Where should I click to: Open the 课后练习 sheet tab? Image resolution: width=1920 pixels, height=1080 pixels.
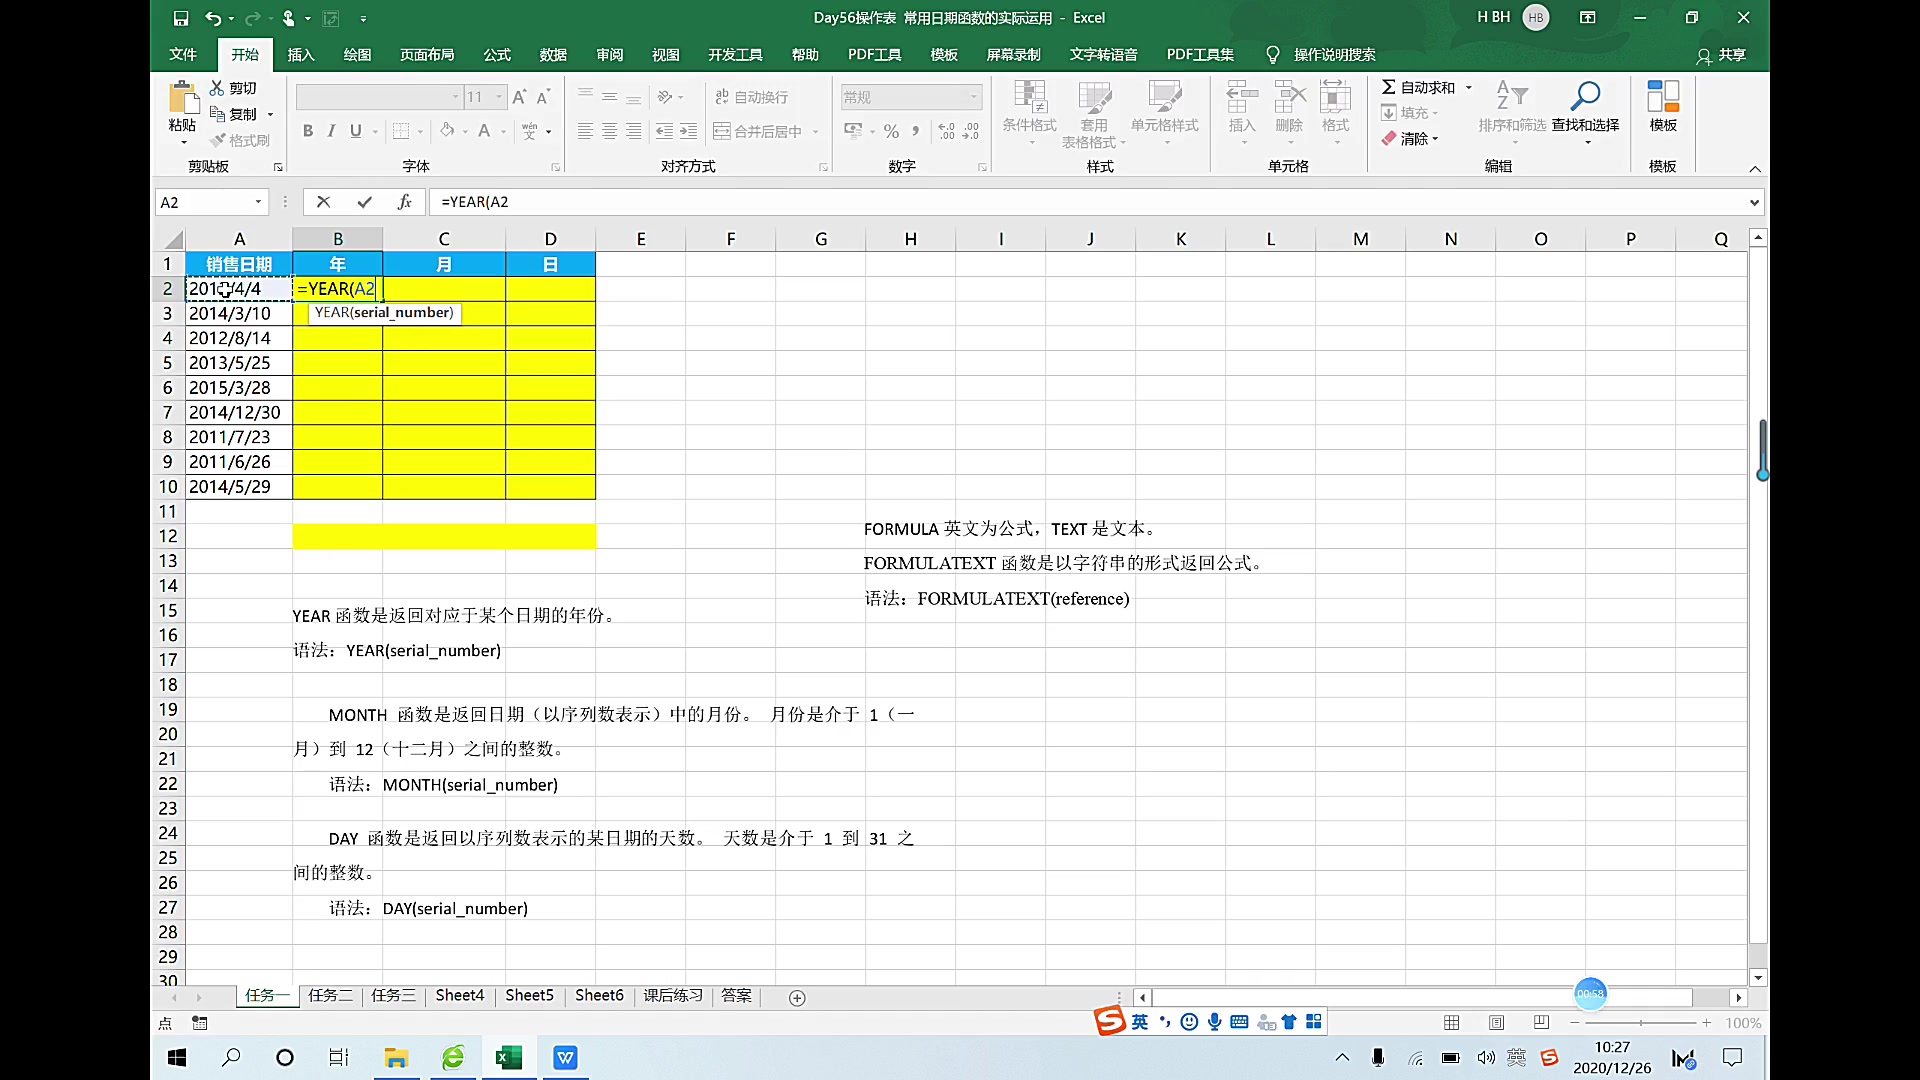[672, 995]
